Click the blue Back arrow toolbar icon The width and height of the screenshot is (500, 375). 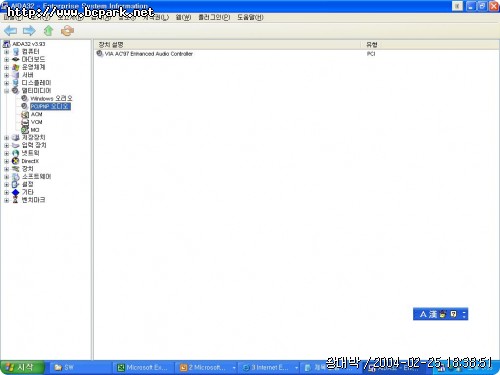tap(11, 31)
